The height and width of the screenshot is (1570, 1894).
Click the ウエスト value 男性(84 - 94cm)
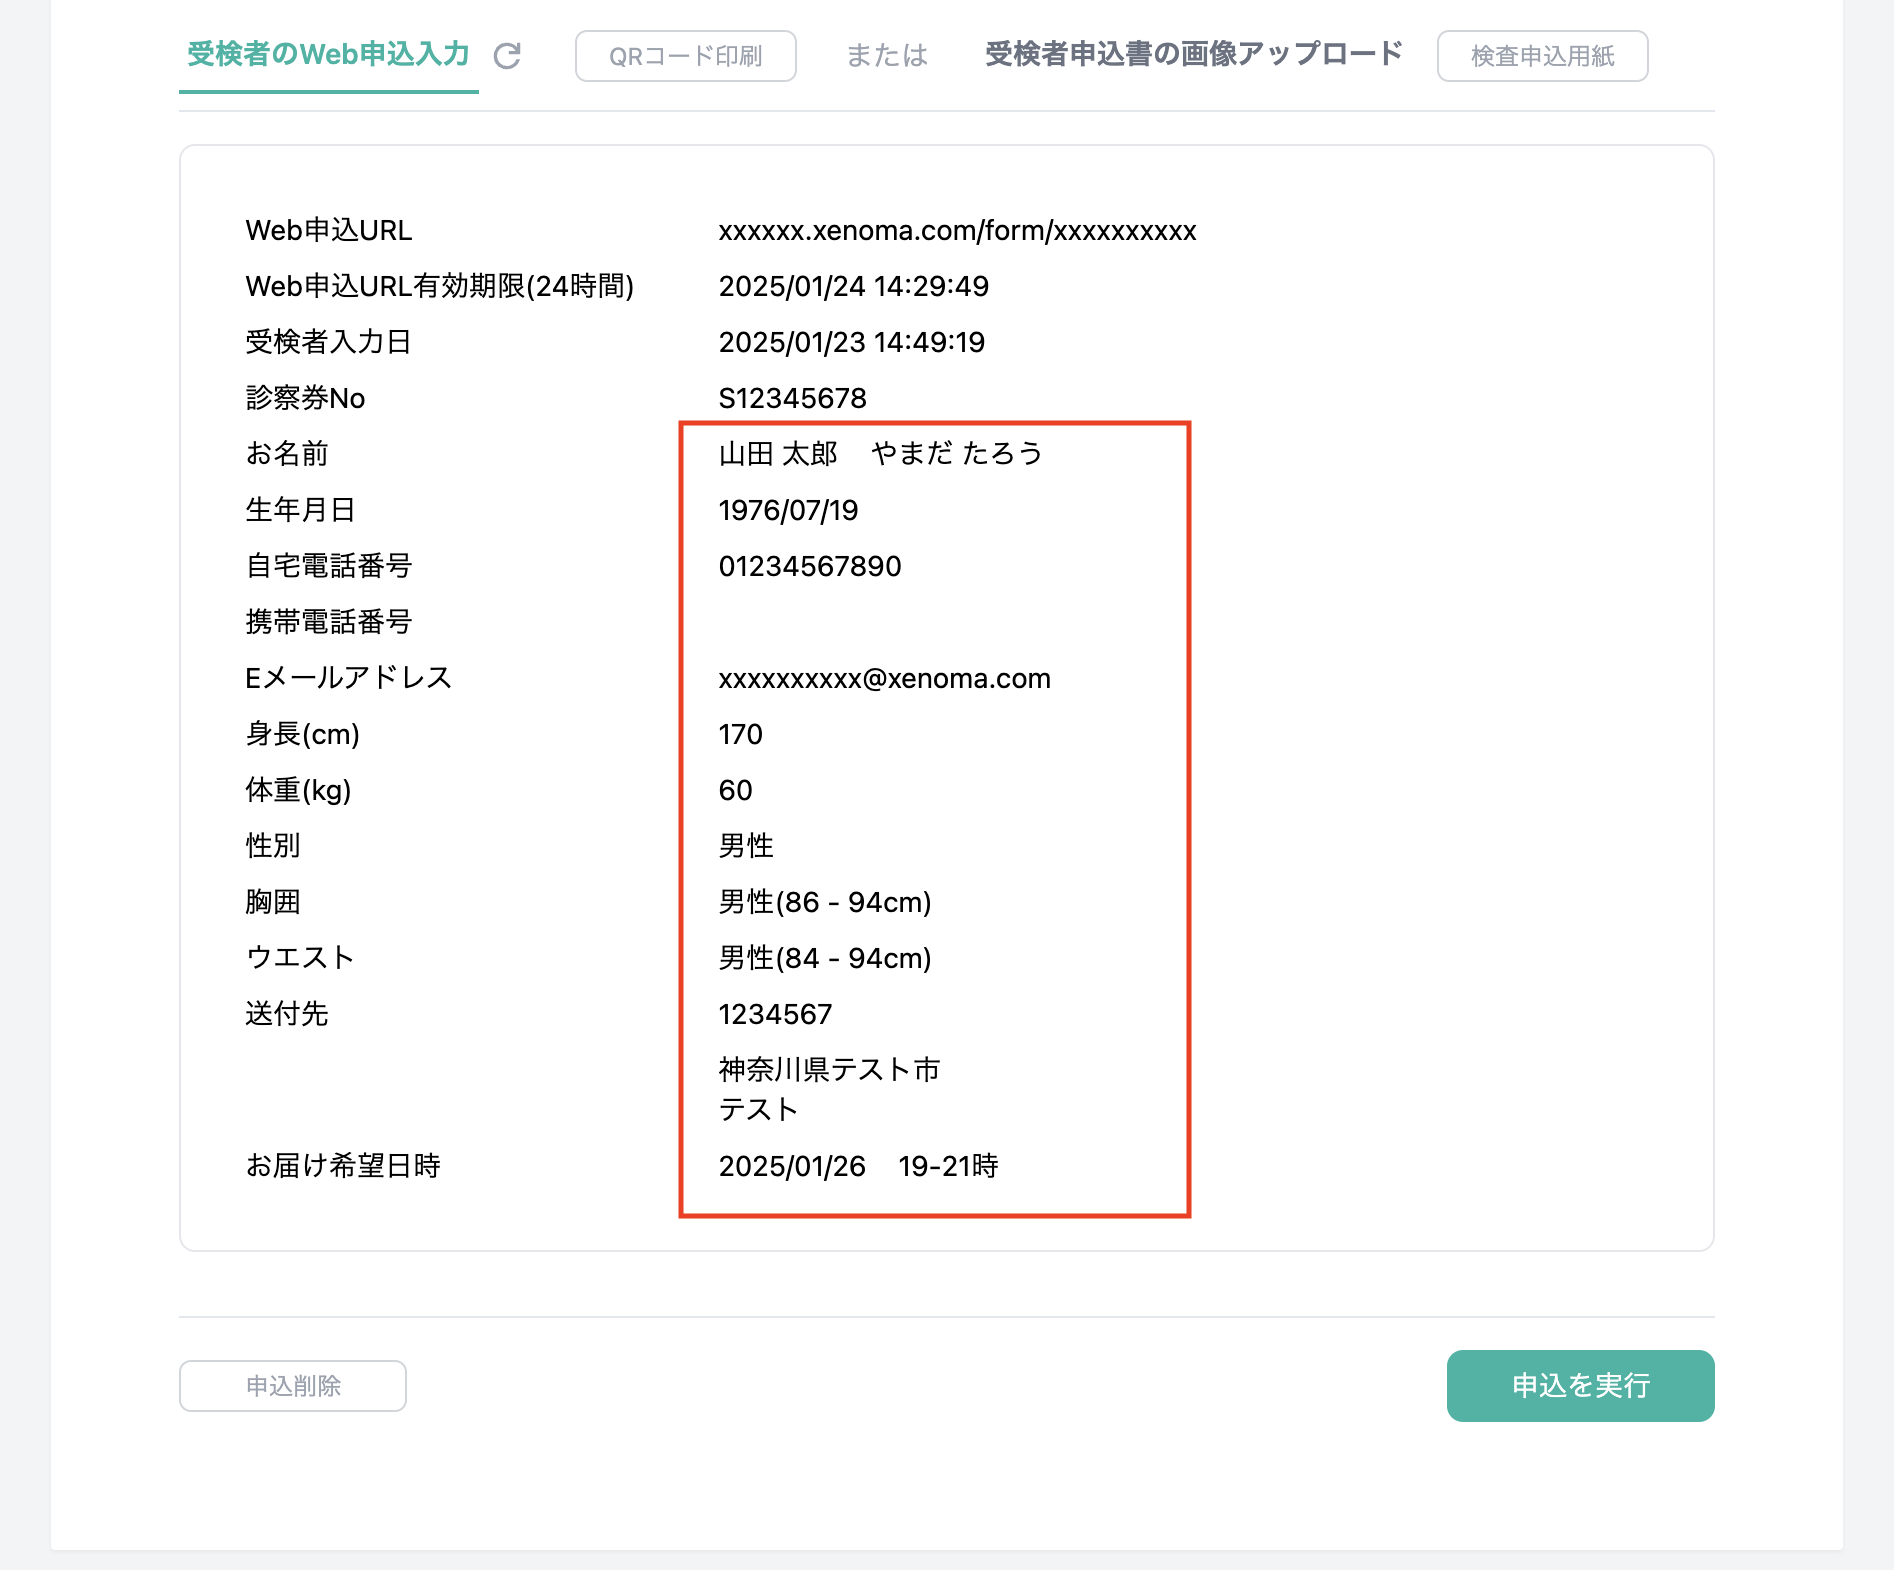(x=824, y=959)
